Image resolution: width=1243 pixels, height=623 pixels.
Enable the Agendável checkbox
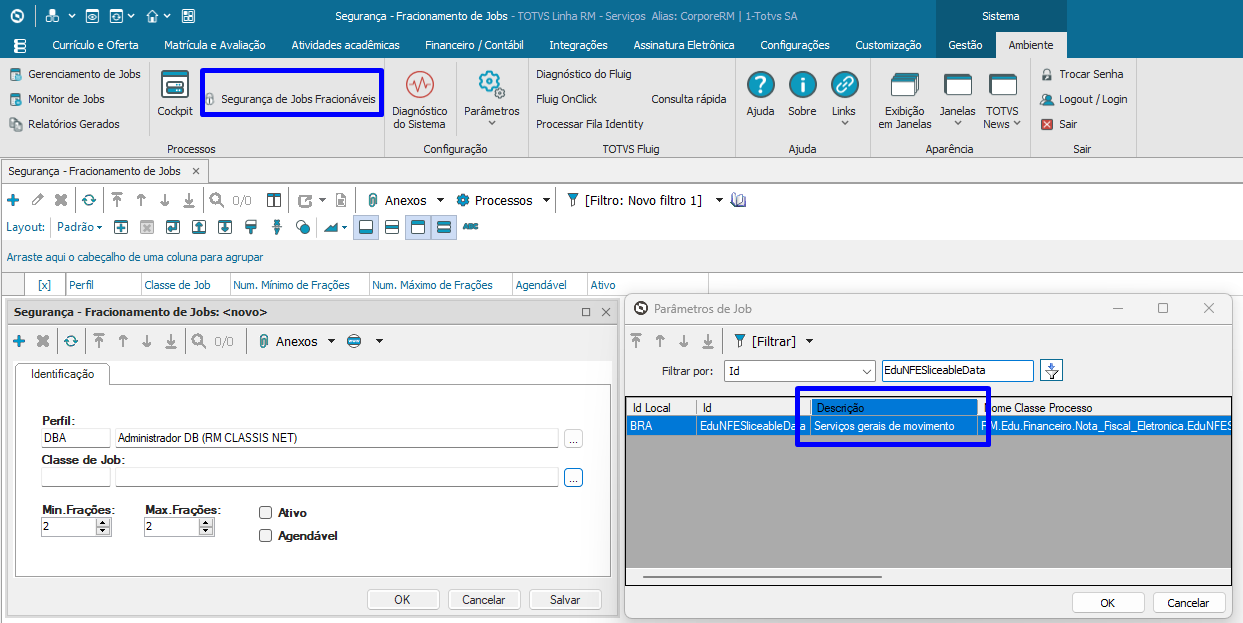(x=265, y=535)
